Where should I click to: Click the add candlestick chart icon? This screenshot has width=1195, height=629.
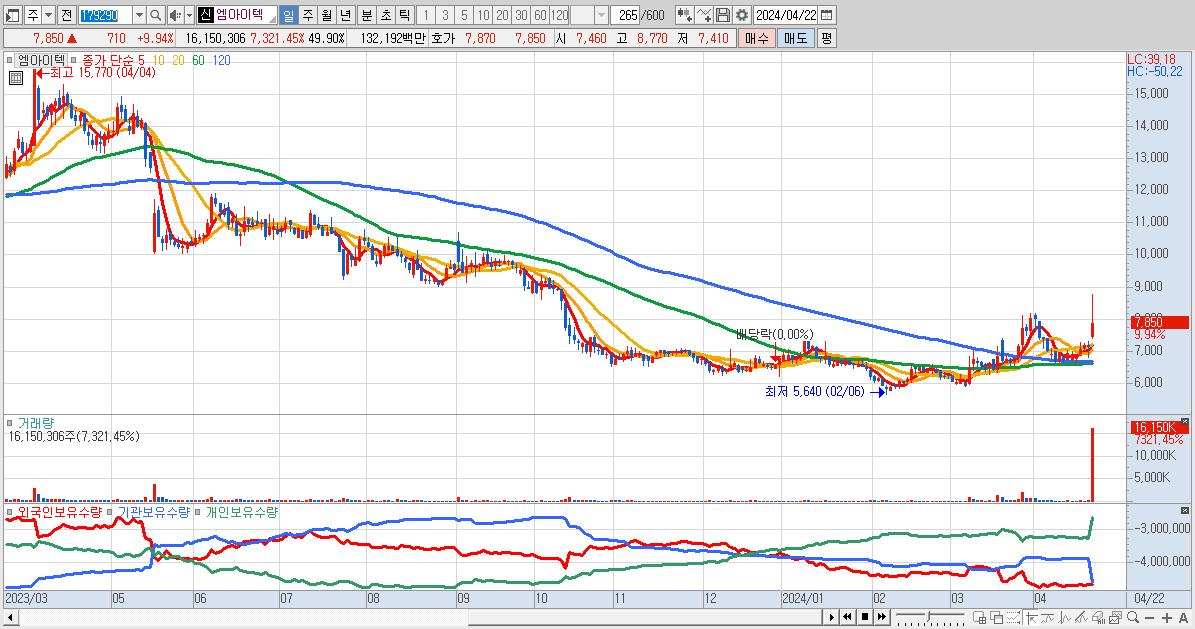click(684, 15)
